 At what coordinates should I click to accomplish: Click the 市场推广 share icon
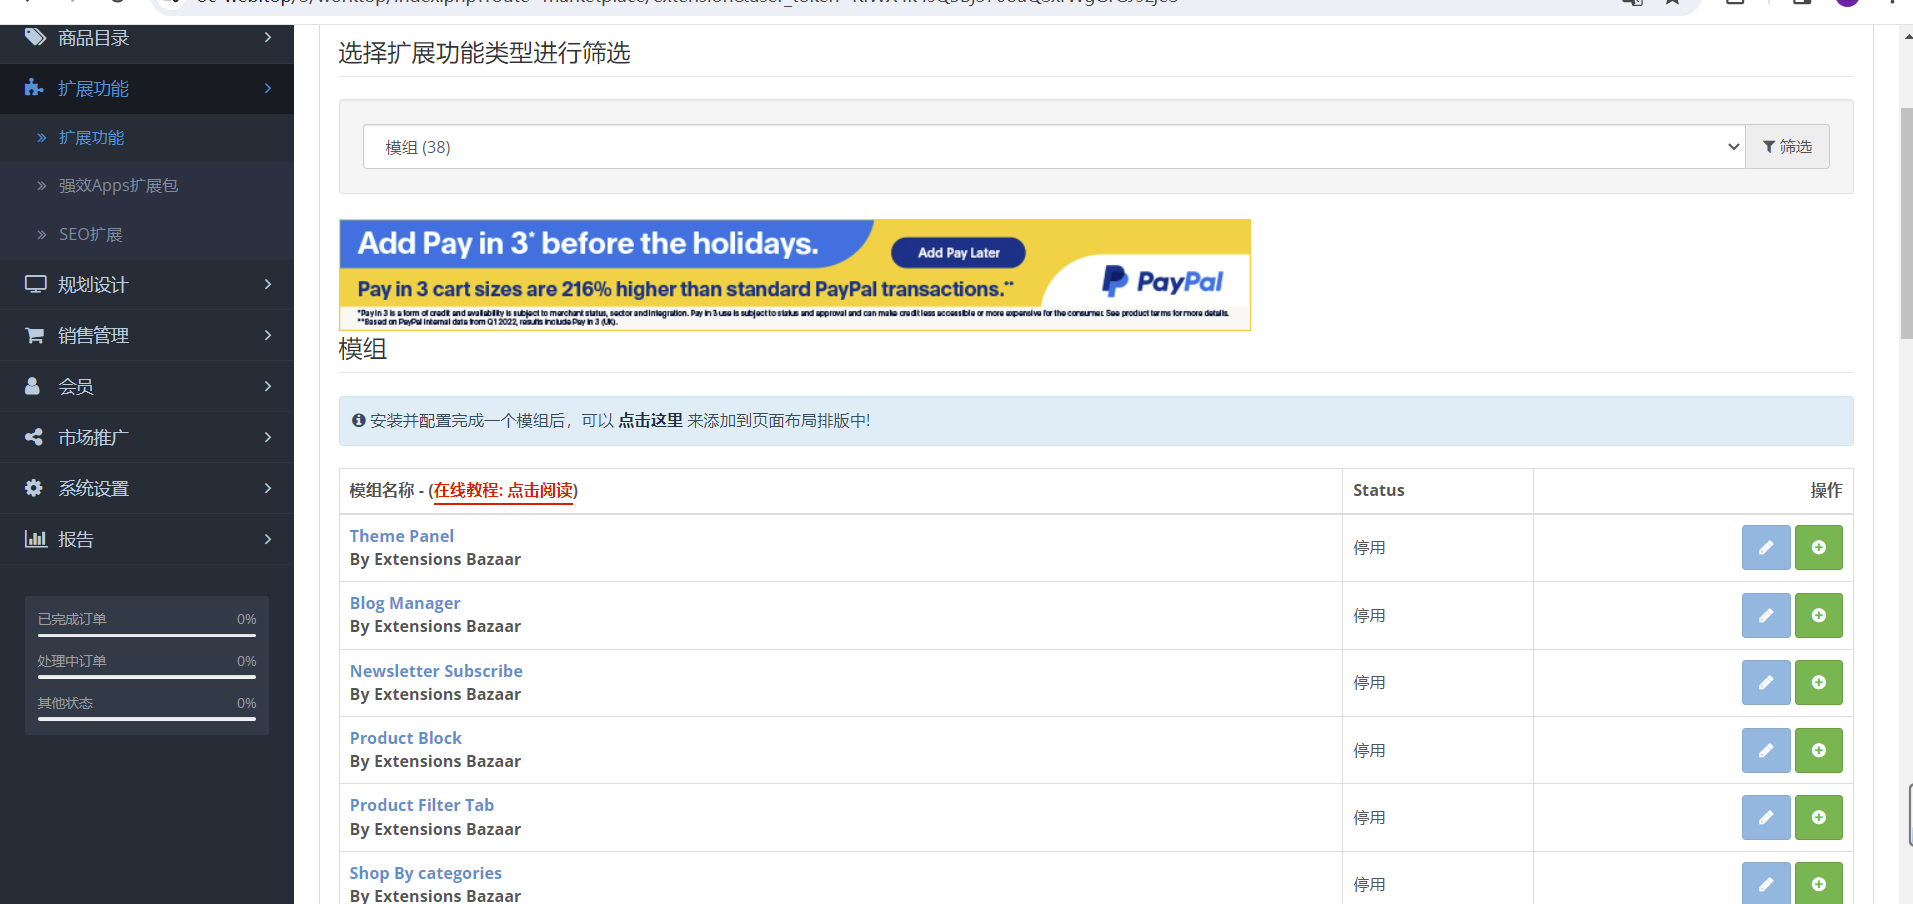point(34,437)
